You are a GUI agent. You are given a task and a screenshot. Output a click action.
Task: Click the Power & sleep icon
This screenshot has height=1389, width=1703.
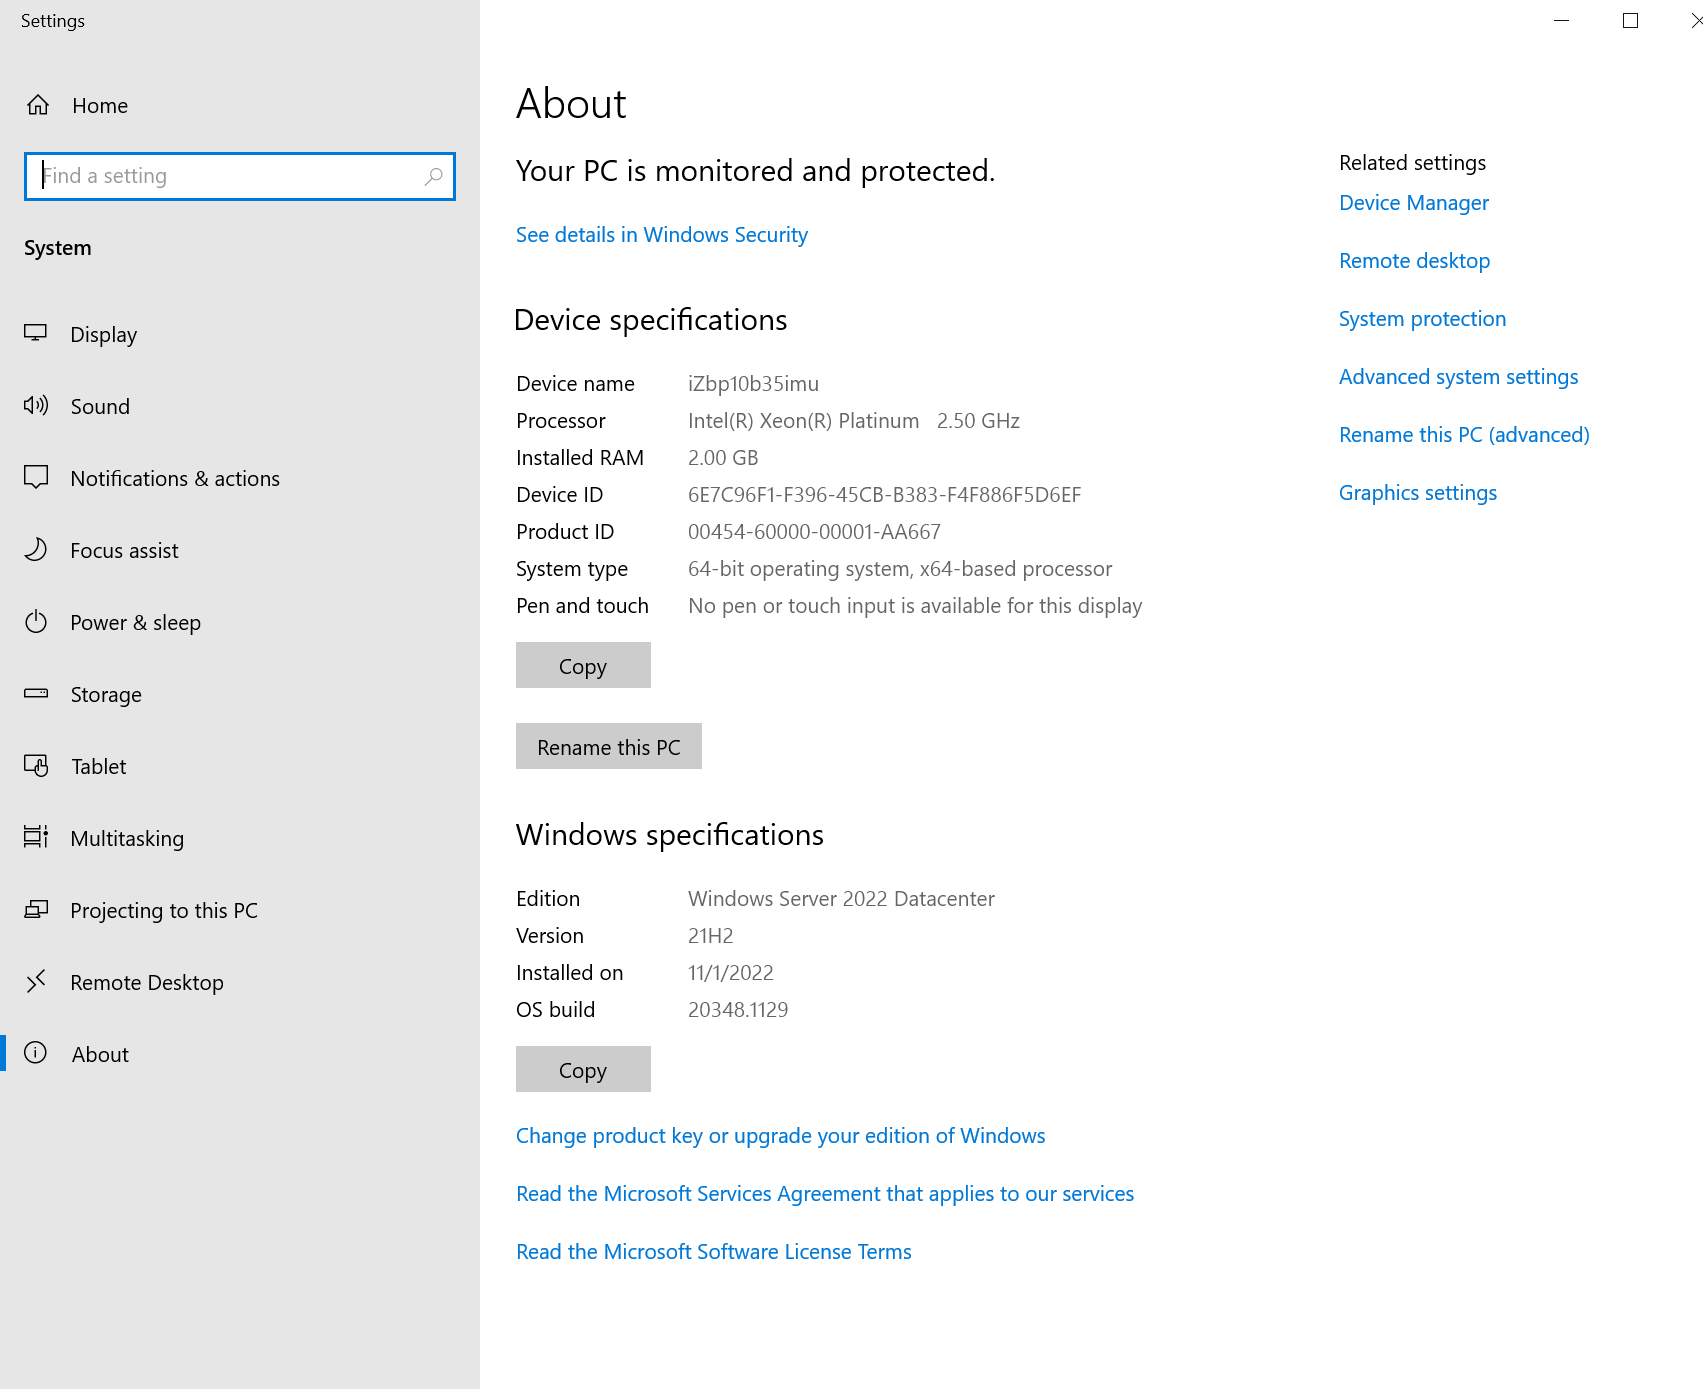pyautogui.click(x=36, y=622)
